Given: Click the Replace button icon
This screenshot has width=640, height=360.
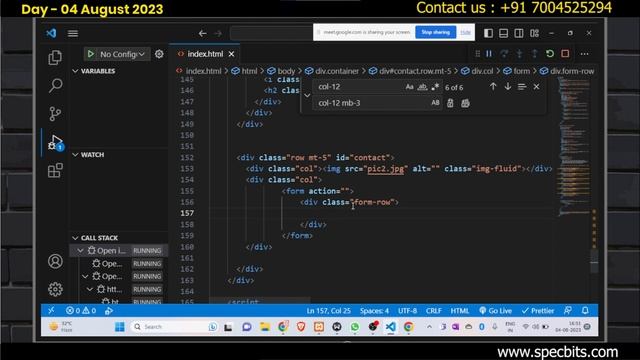Looking at the screenshot, I should click(x=450, y=103).
